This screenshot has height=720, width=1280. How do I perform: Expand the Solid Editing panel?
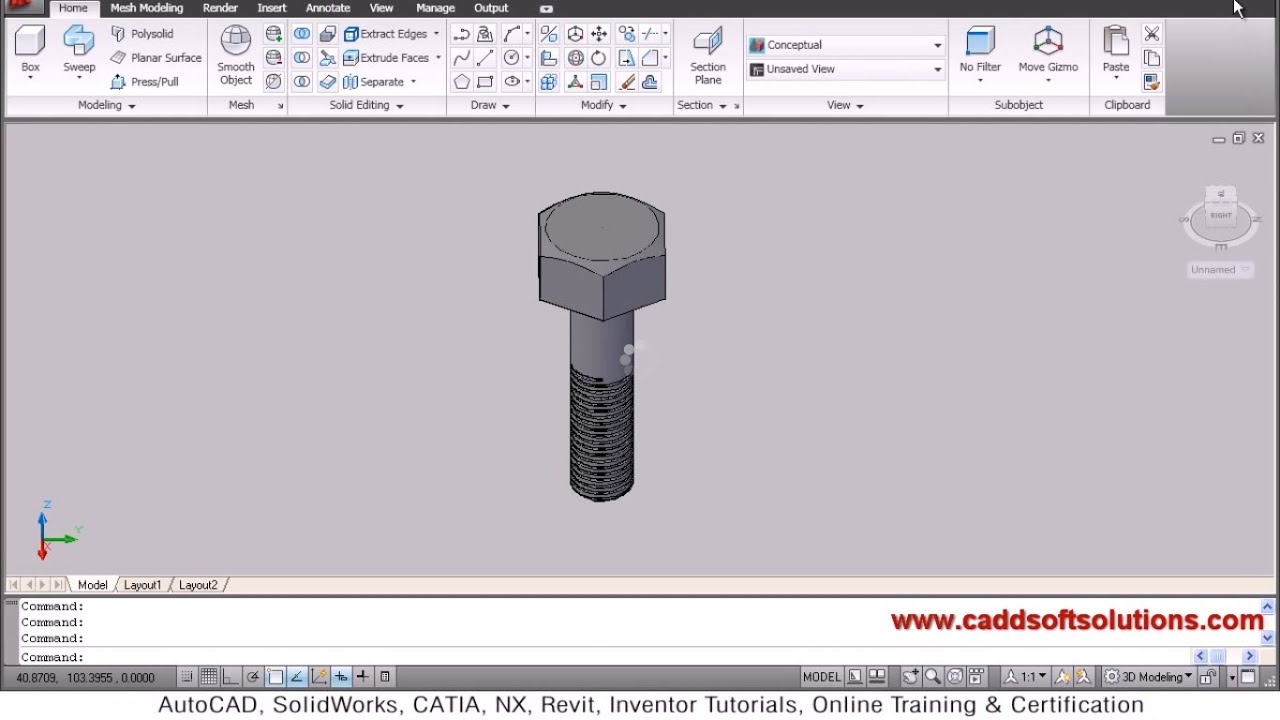coord(367,105)
